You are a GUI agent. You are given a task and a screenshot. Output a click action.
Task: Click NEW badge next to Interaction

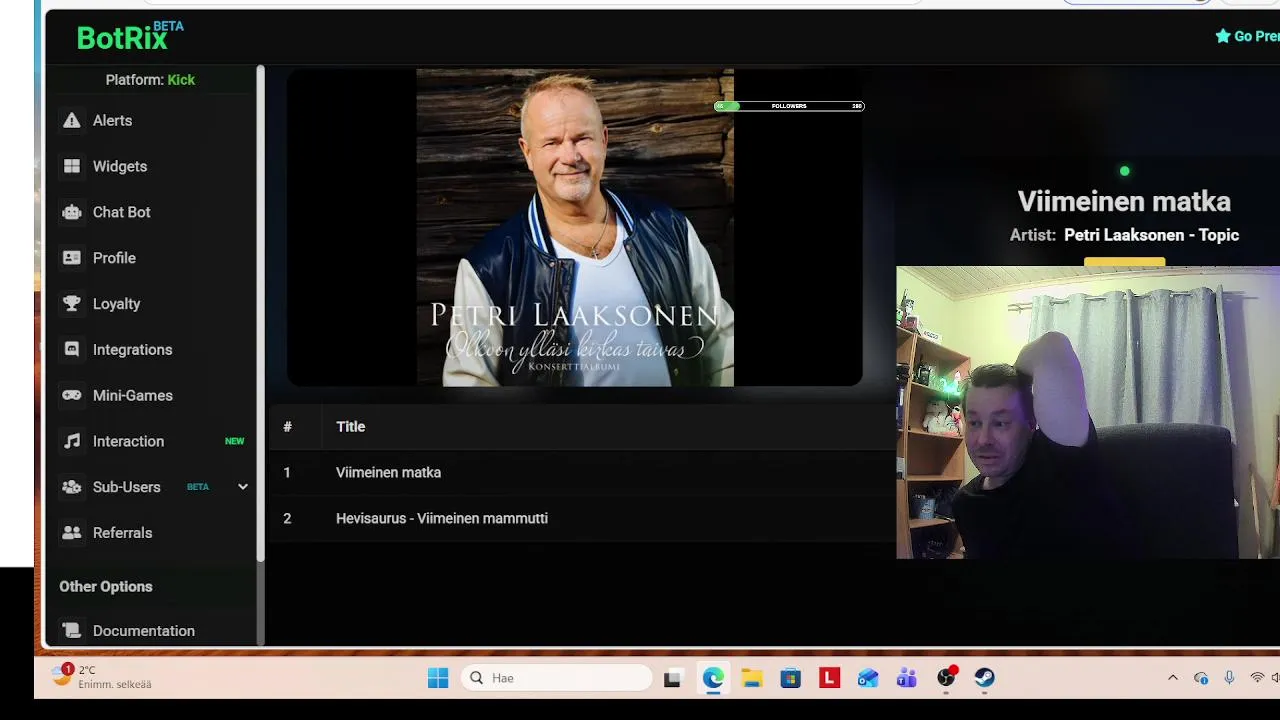pyautogui.click(x=234, y=441)
